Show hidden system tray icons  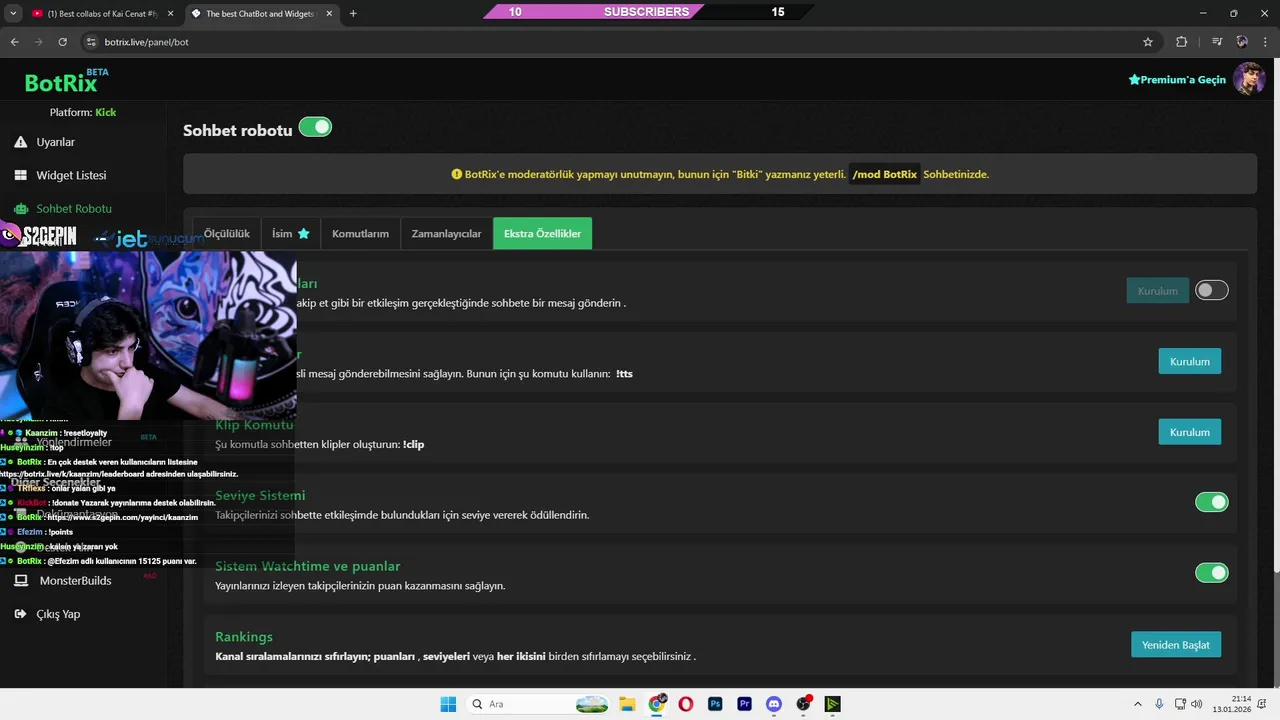tap(1139, 704)
